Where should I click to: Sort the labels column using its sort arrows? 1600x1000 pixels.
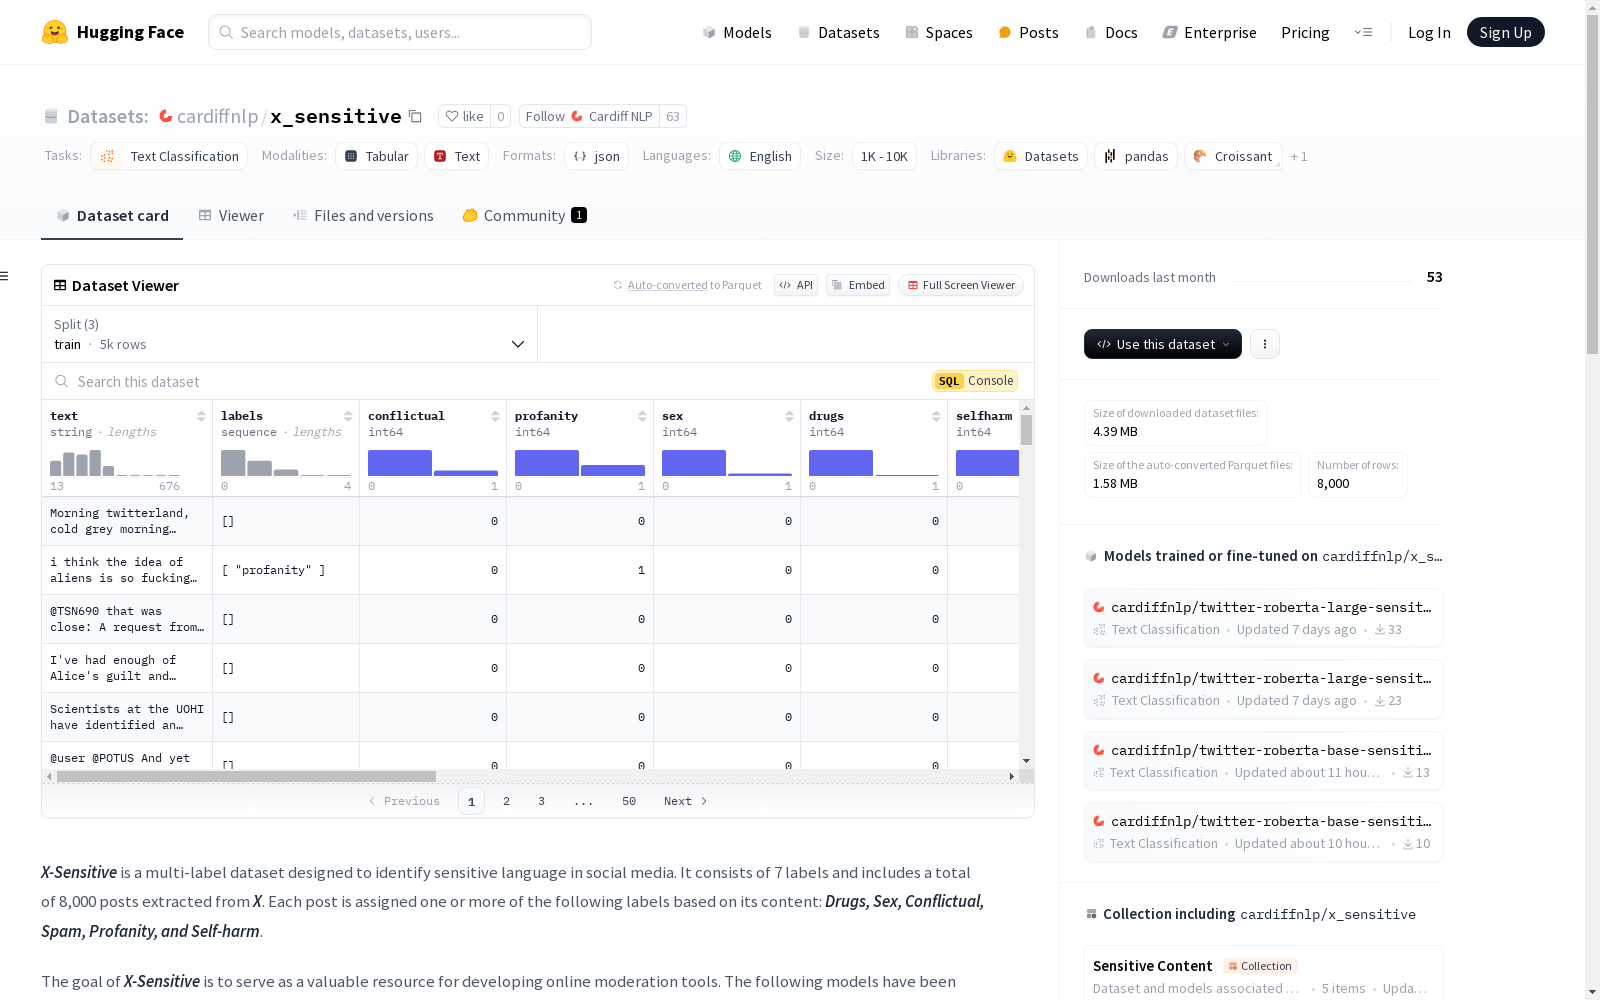click(348, 416)
